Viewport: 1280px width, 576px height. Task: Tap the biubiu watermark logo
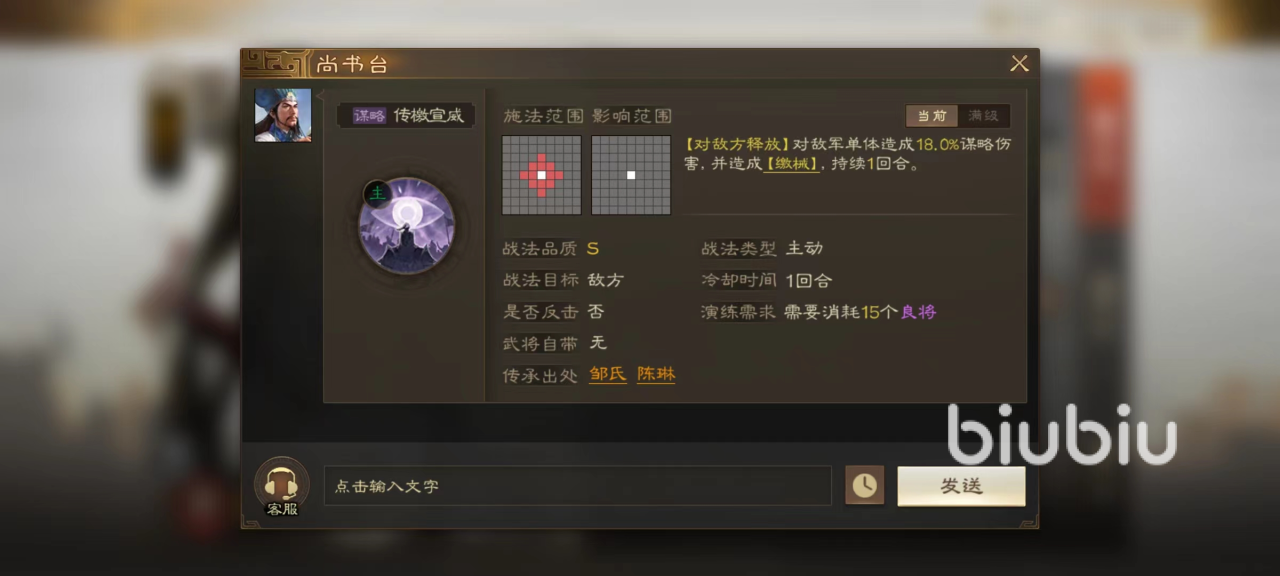point(1061,434)
